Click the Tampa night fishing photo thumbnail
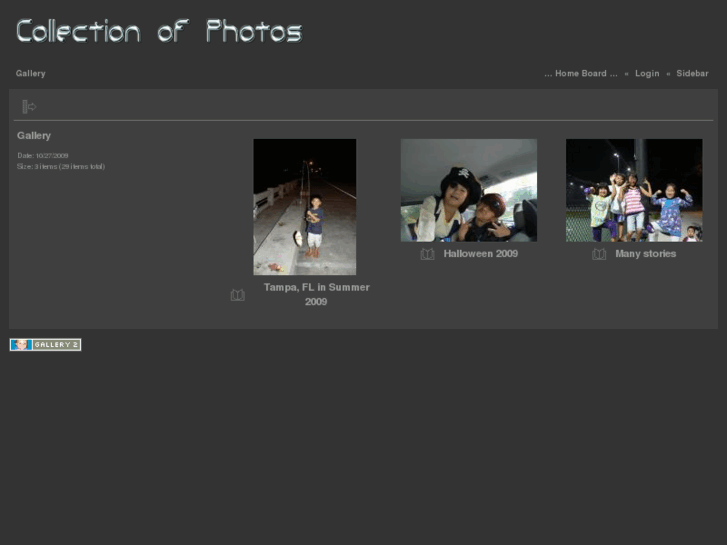Viewport: 727px width, 545px height. 305,207
